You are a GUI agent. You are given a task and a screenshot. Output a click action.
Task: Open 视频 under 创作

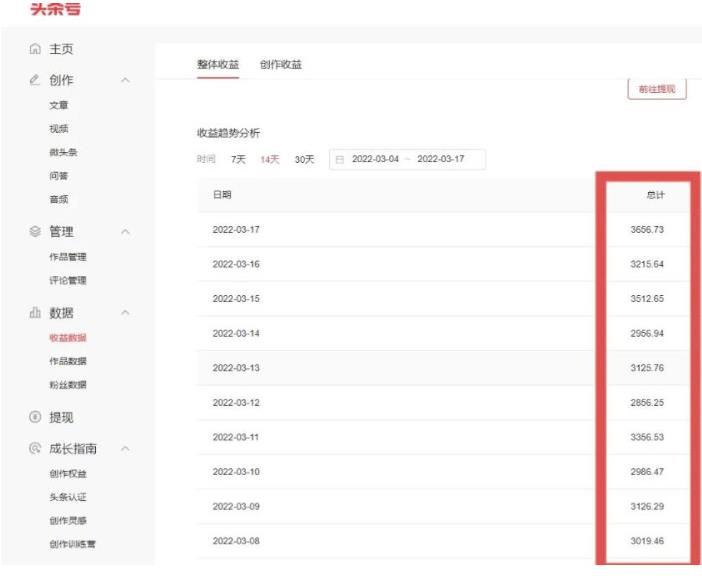tap(59, 129)
